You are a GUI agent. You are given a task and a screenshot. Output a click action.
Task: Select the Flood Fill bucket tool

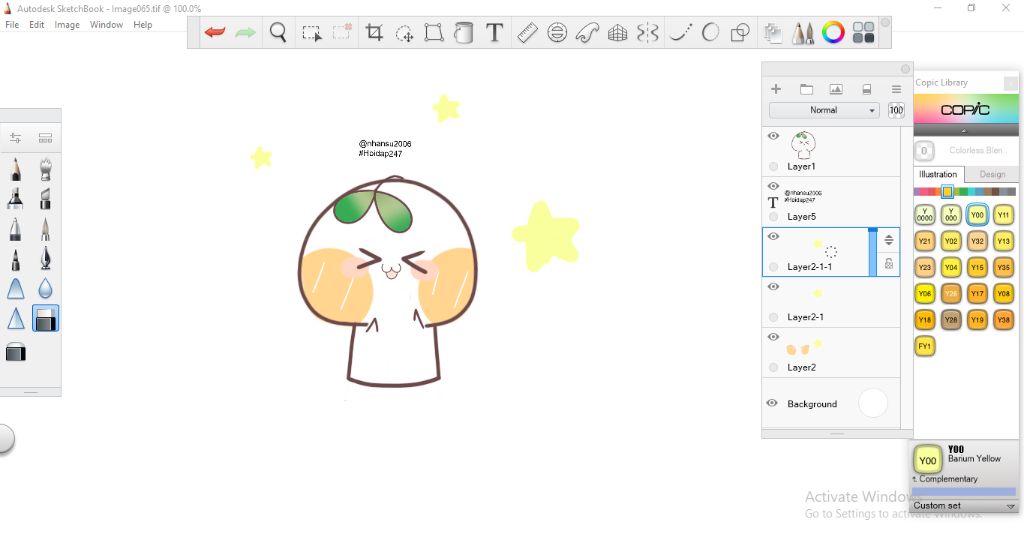pyautogui.click(x=464, y=33)
